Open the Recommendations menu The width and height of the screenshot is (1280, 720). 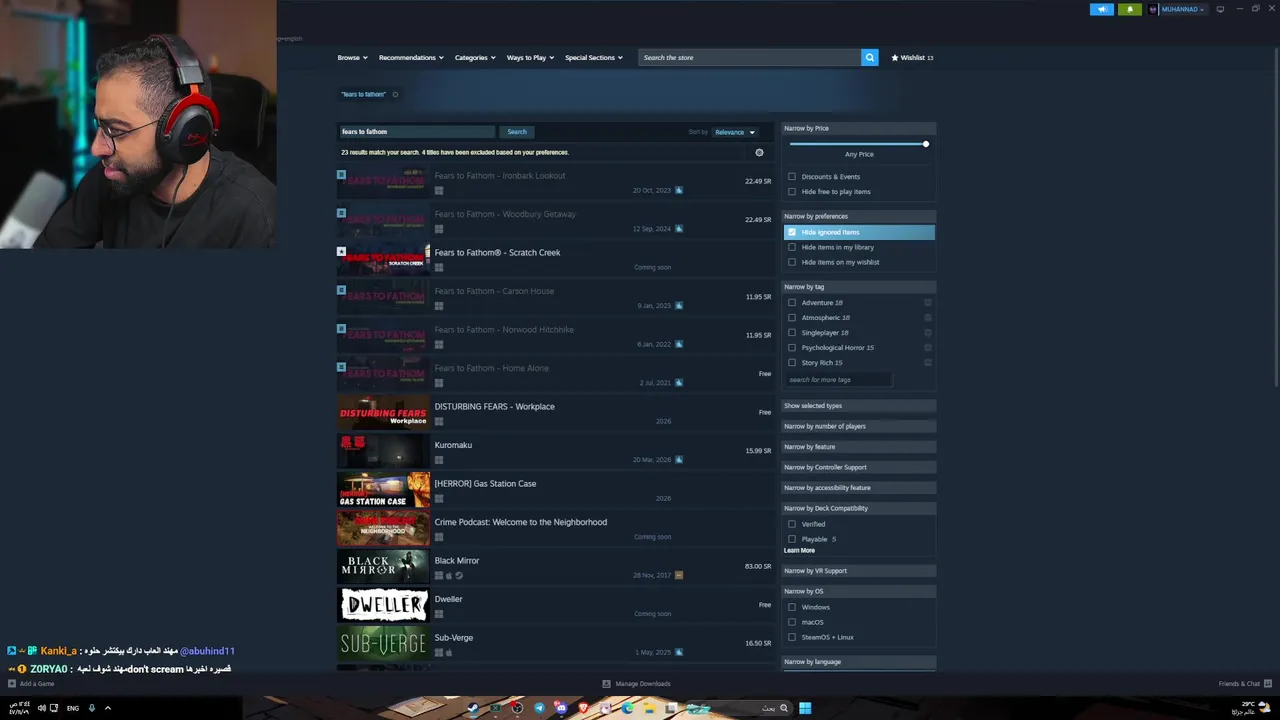click(411, 57)
